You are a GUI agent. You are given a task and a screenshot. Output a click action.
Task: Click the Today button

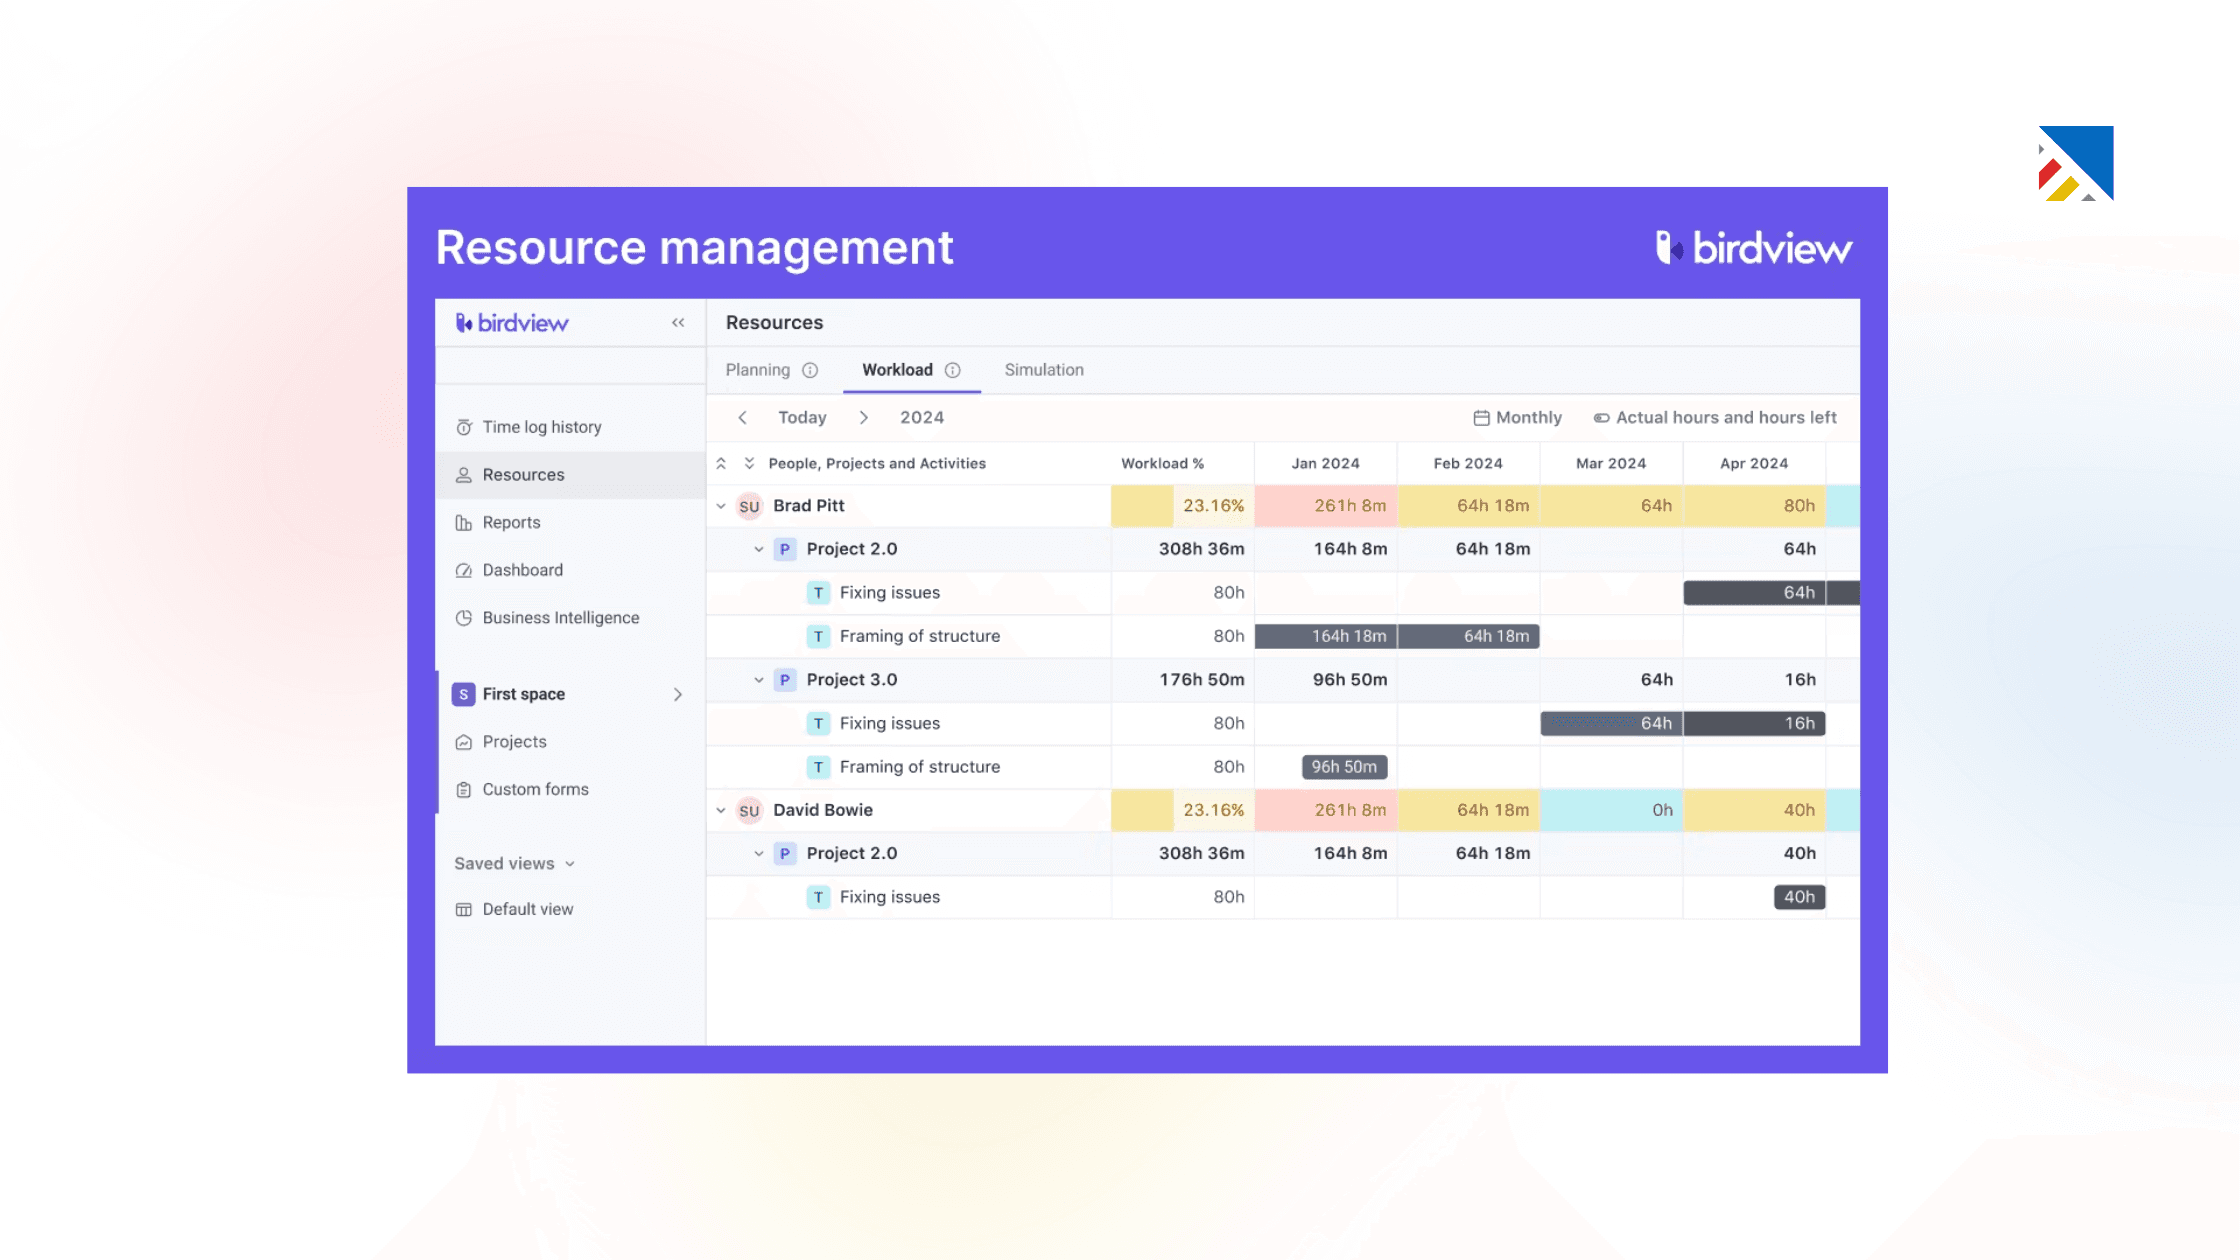802,418
